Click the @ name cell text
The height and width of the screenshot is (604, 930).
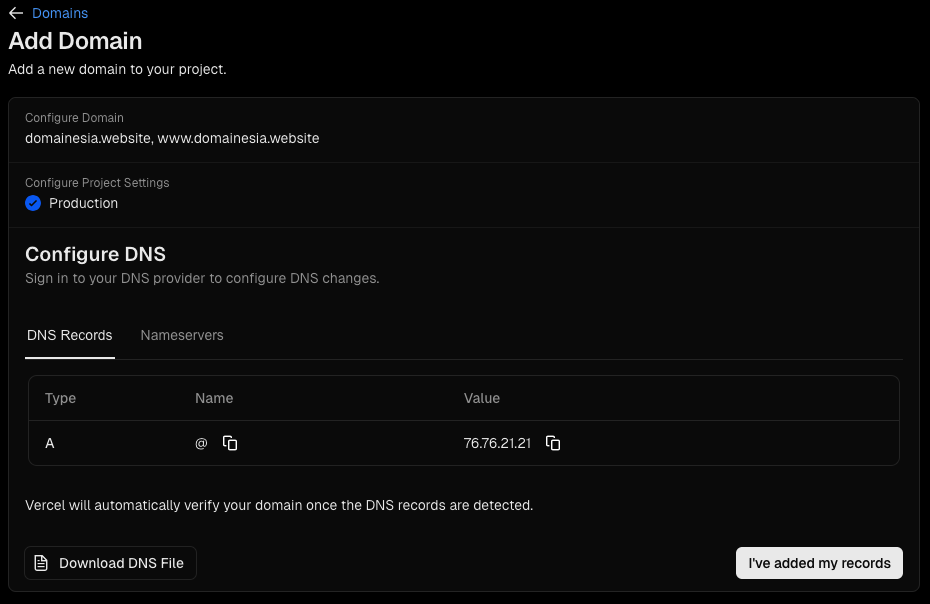(201, 443)
